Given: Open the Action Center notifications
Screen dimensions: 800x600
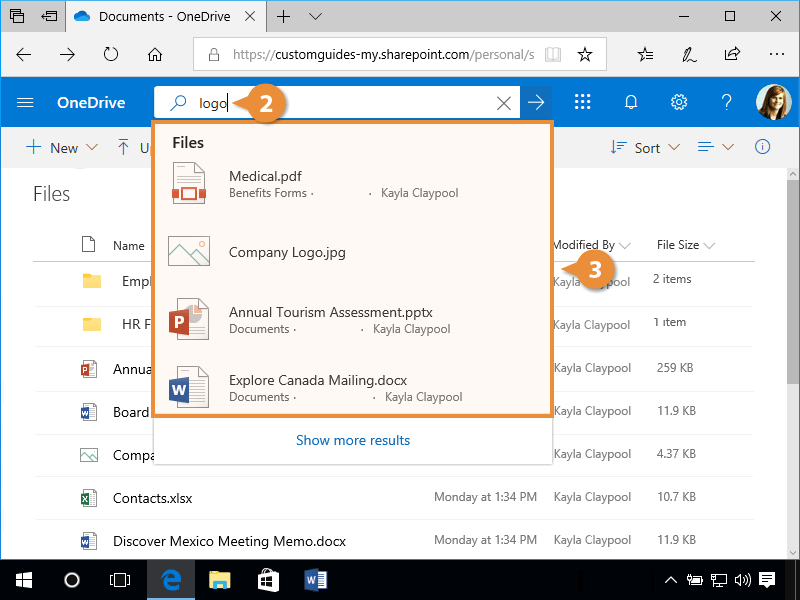Looking at the screenshot, I should [767, 580].
